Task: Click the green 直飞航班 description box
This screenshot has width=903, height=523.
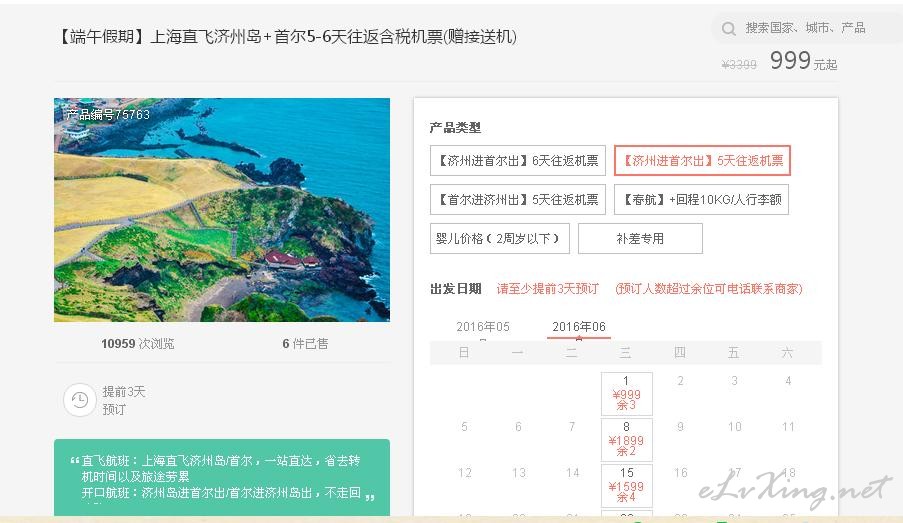Action: click(x=222, y=477)
